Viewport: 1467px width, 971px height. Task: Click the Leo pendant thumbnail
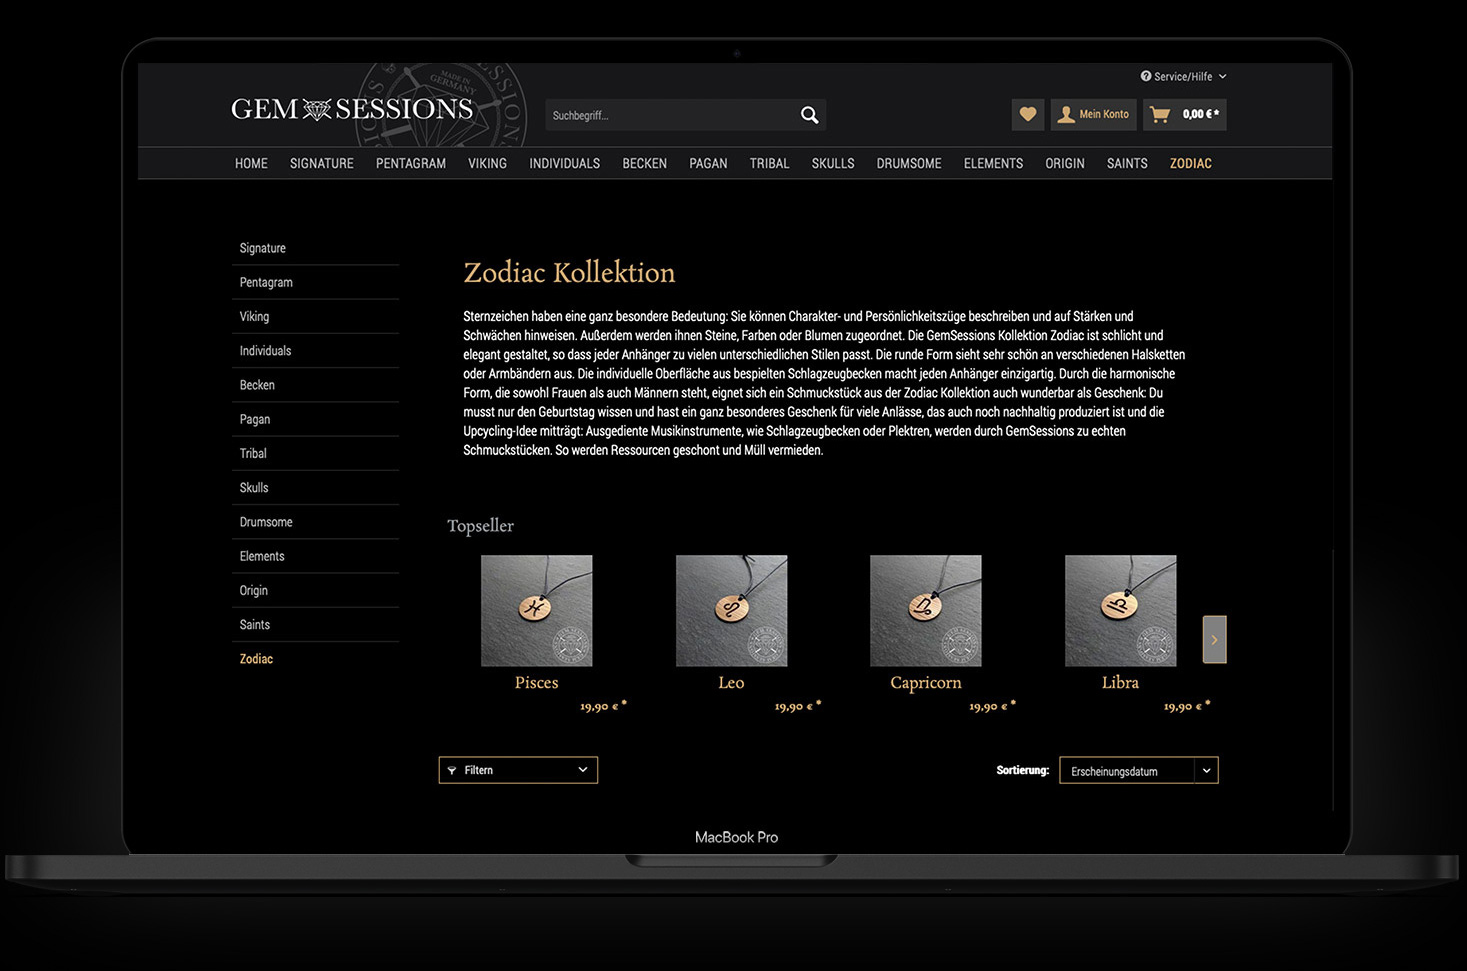731,610
